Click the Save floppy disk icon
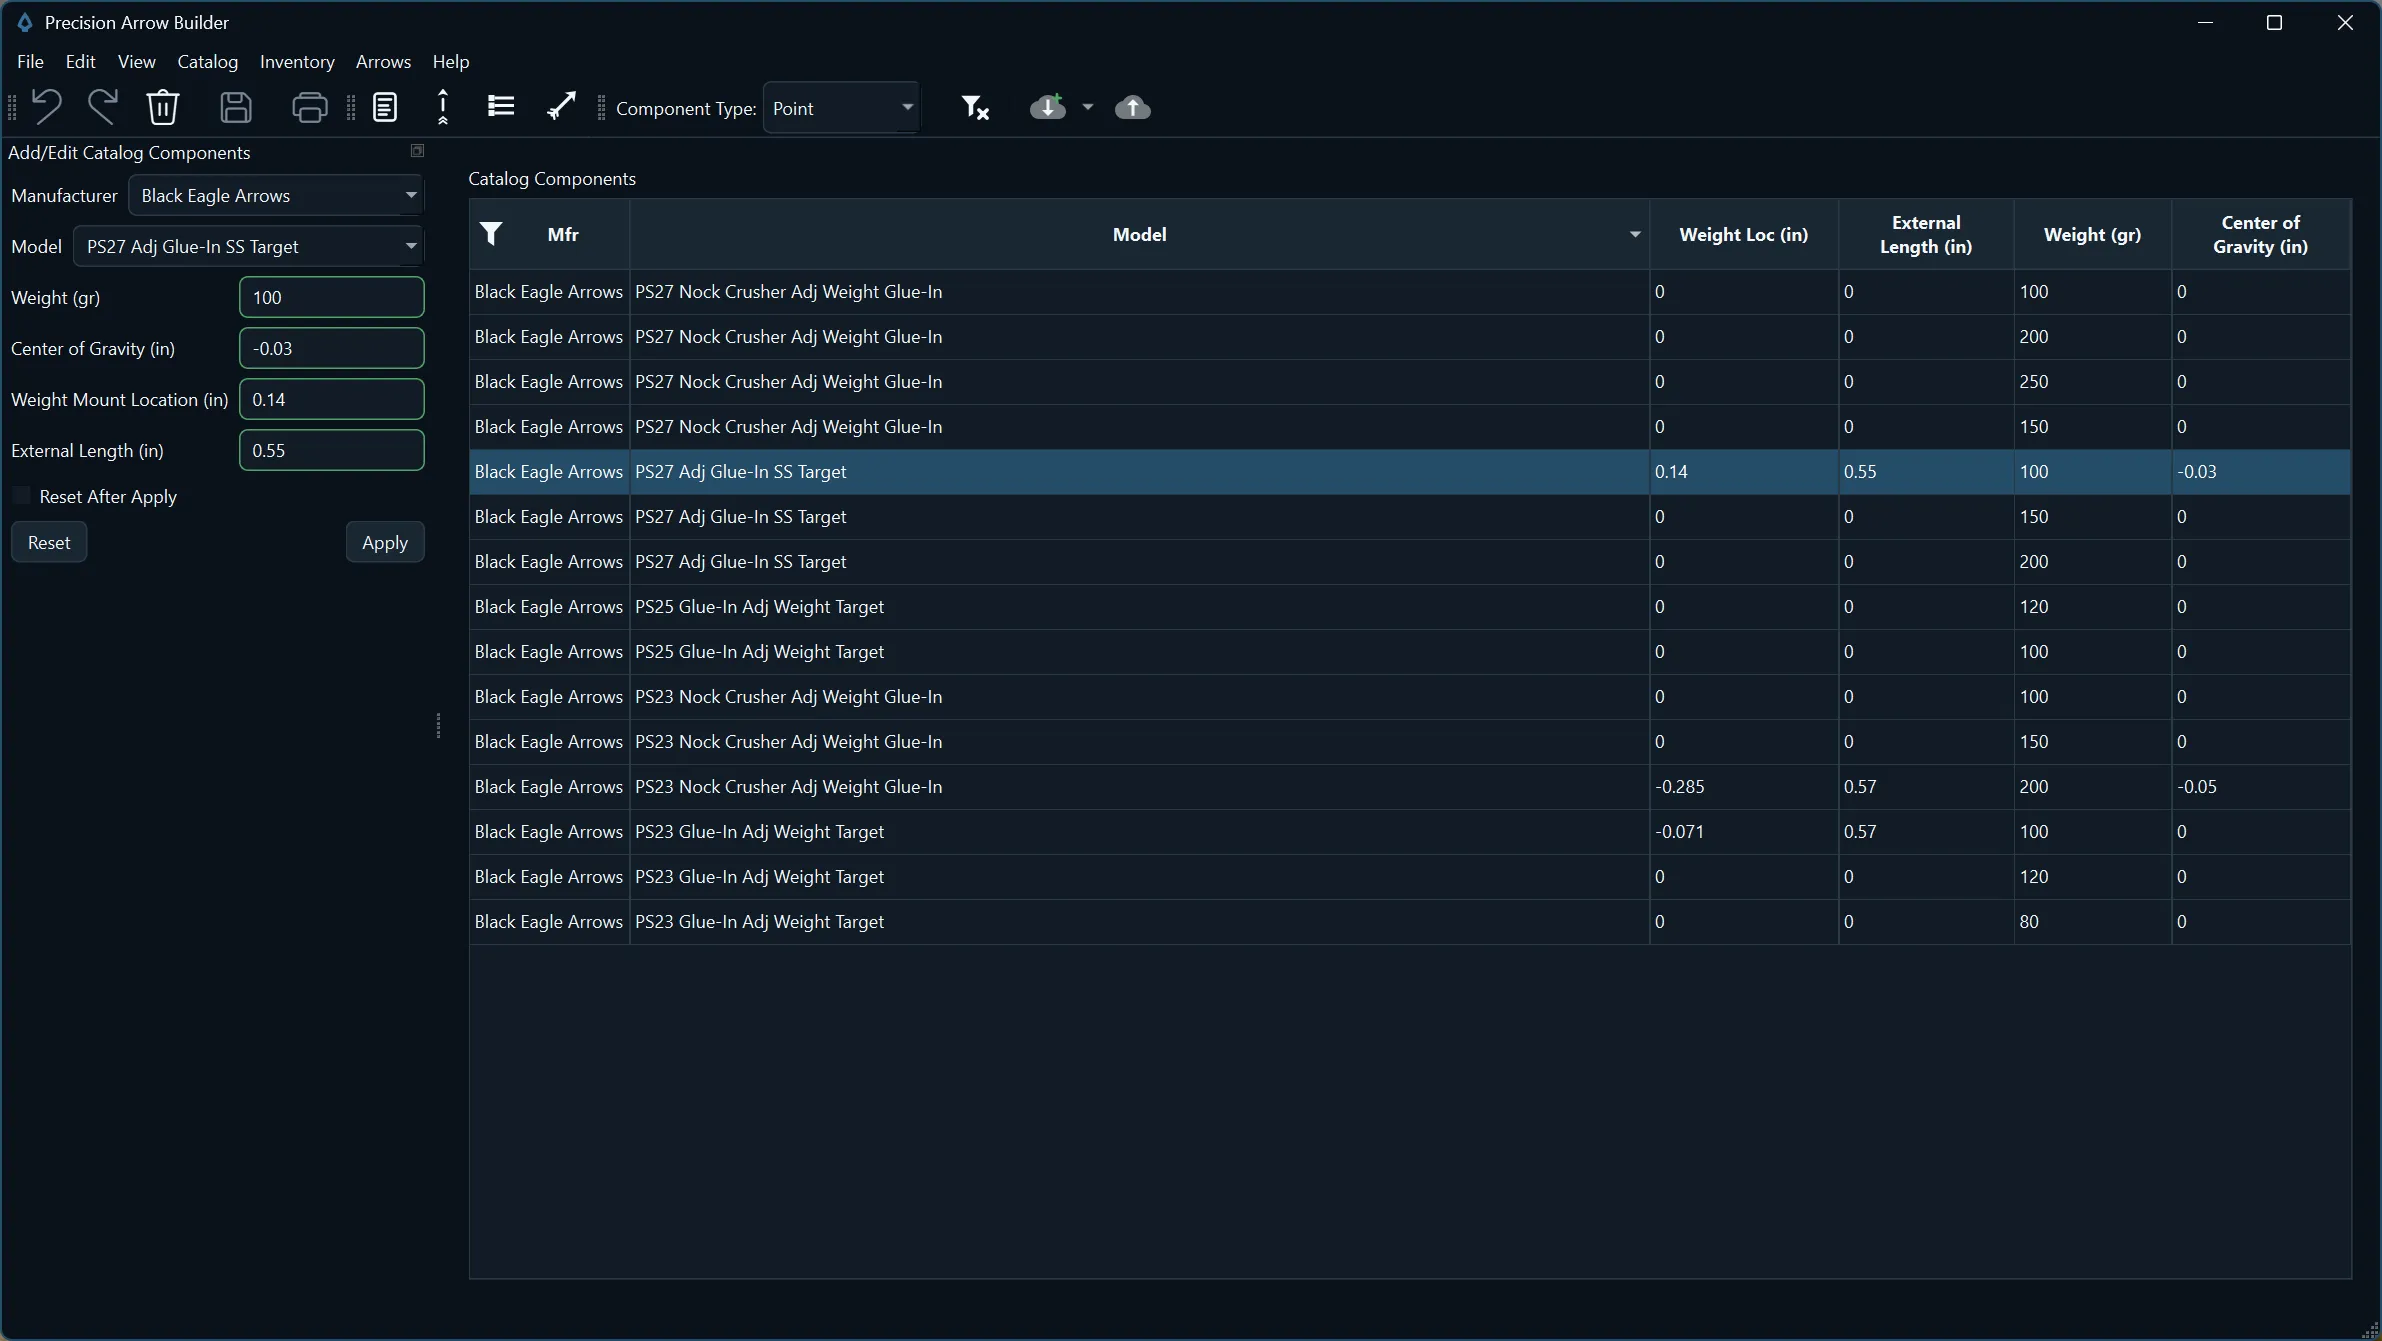 (236, 107)
